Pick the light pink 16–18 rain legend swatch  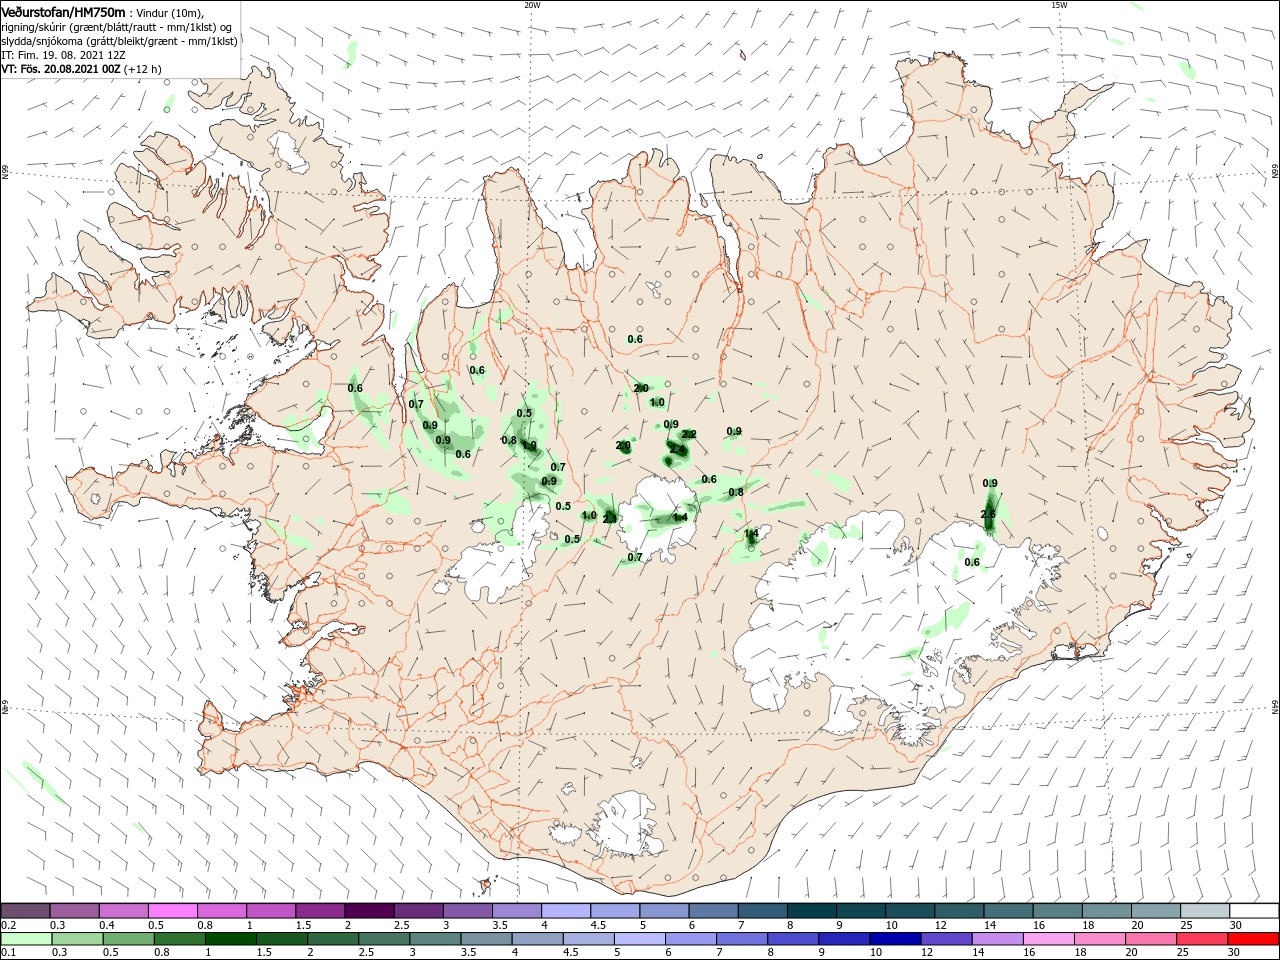pyautogui.click(x=1049, y=939)
